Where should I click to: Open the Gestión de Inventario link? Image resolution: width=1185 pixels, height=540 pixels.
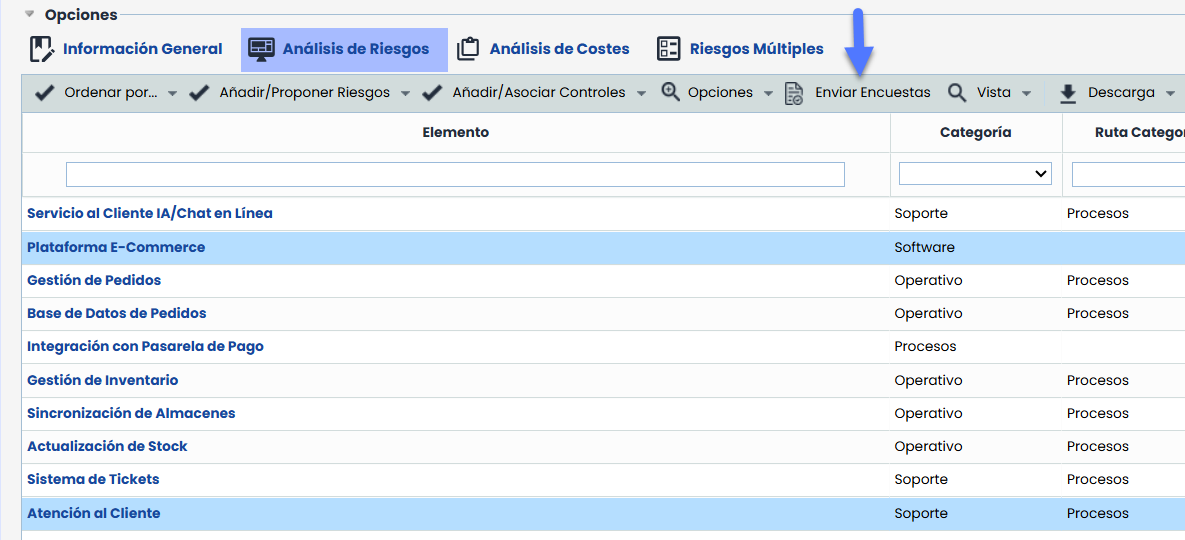point(103,380)
